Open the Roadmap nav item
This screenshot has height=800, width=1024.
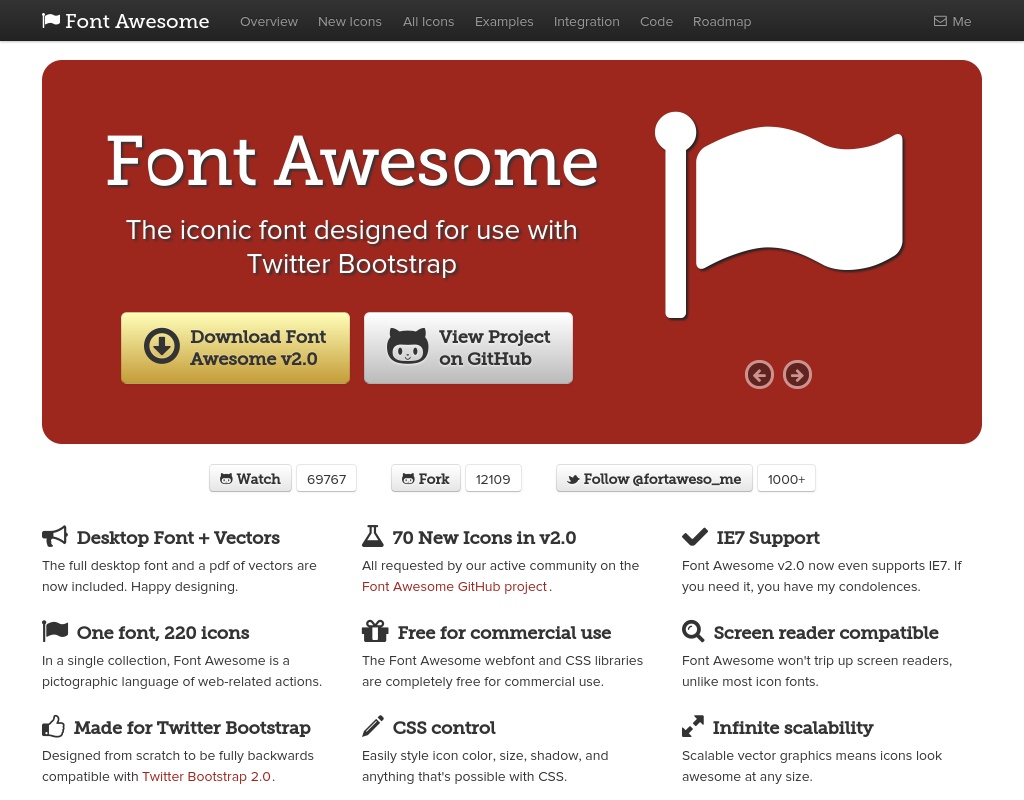tap(722, 21)
